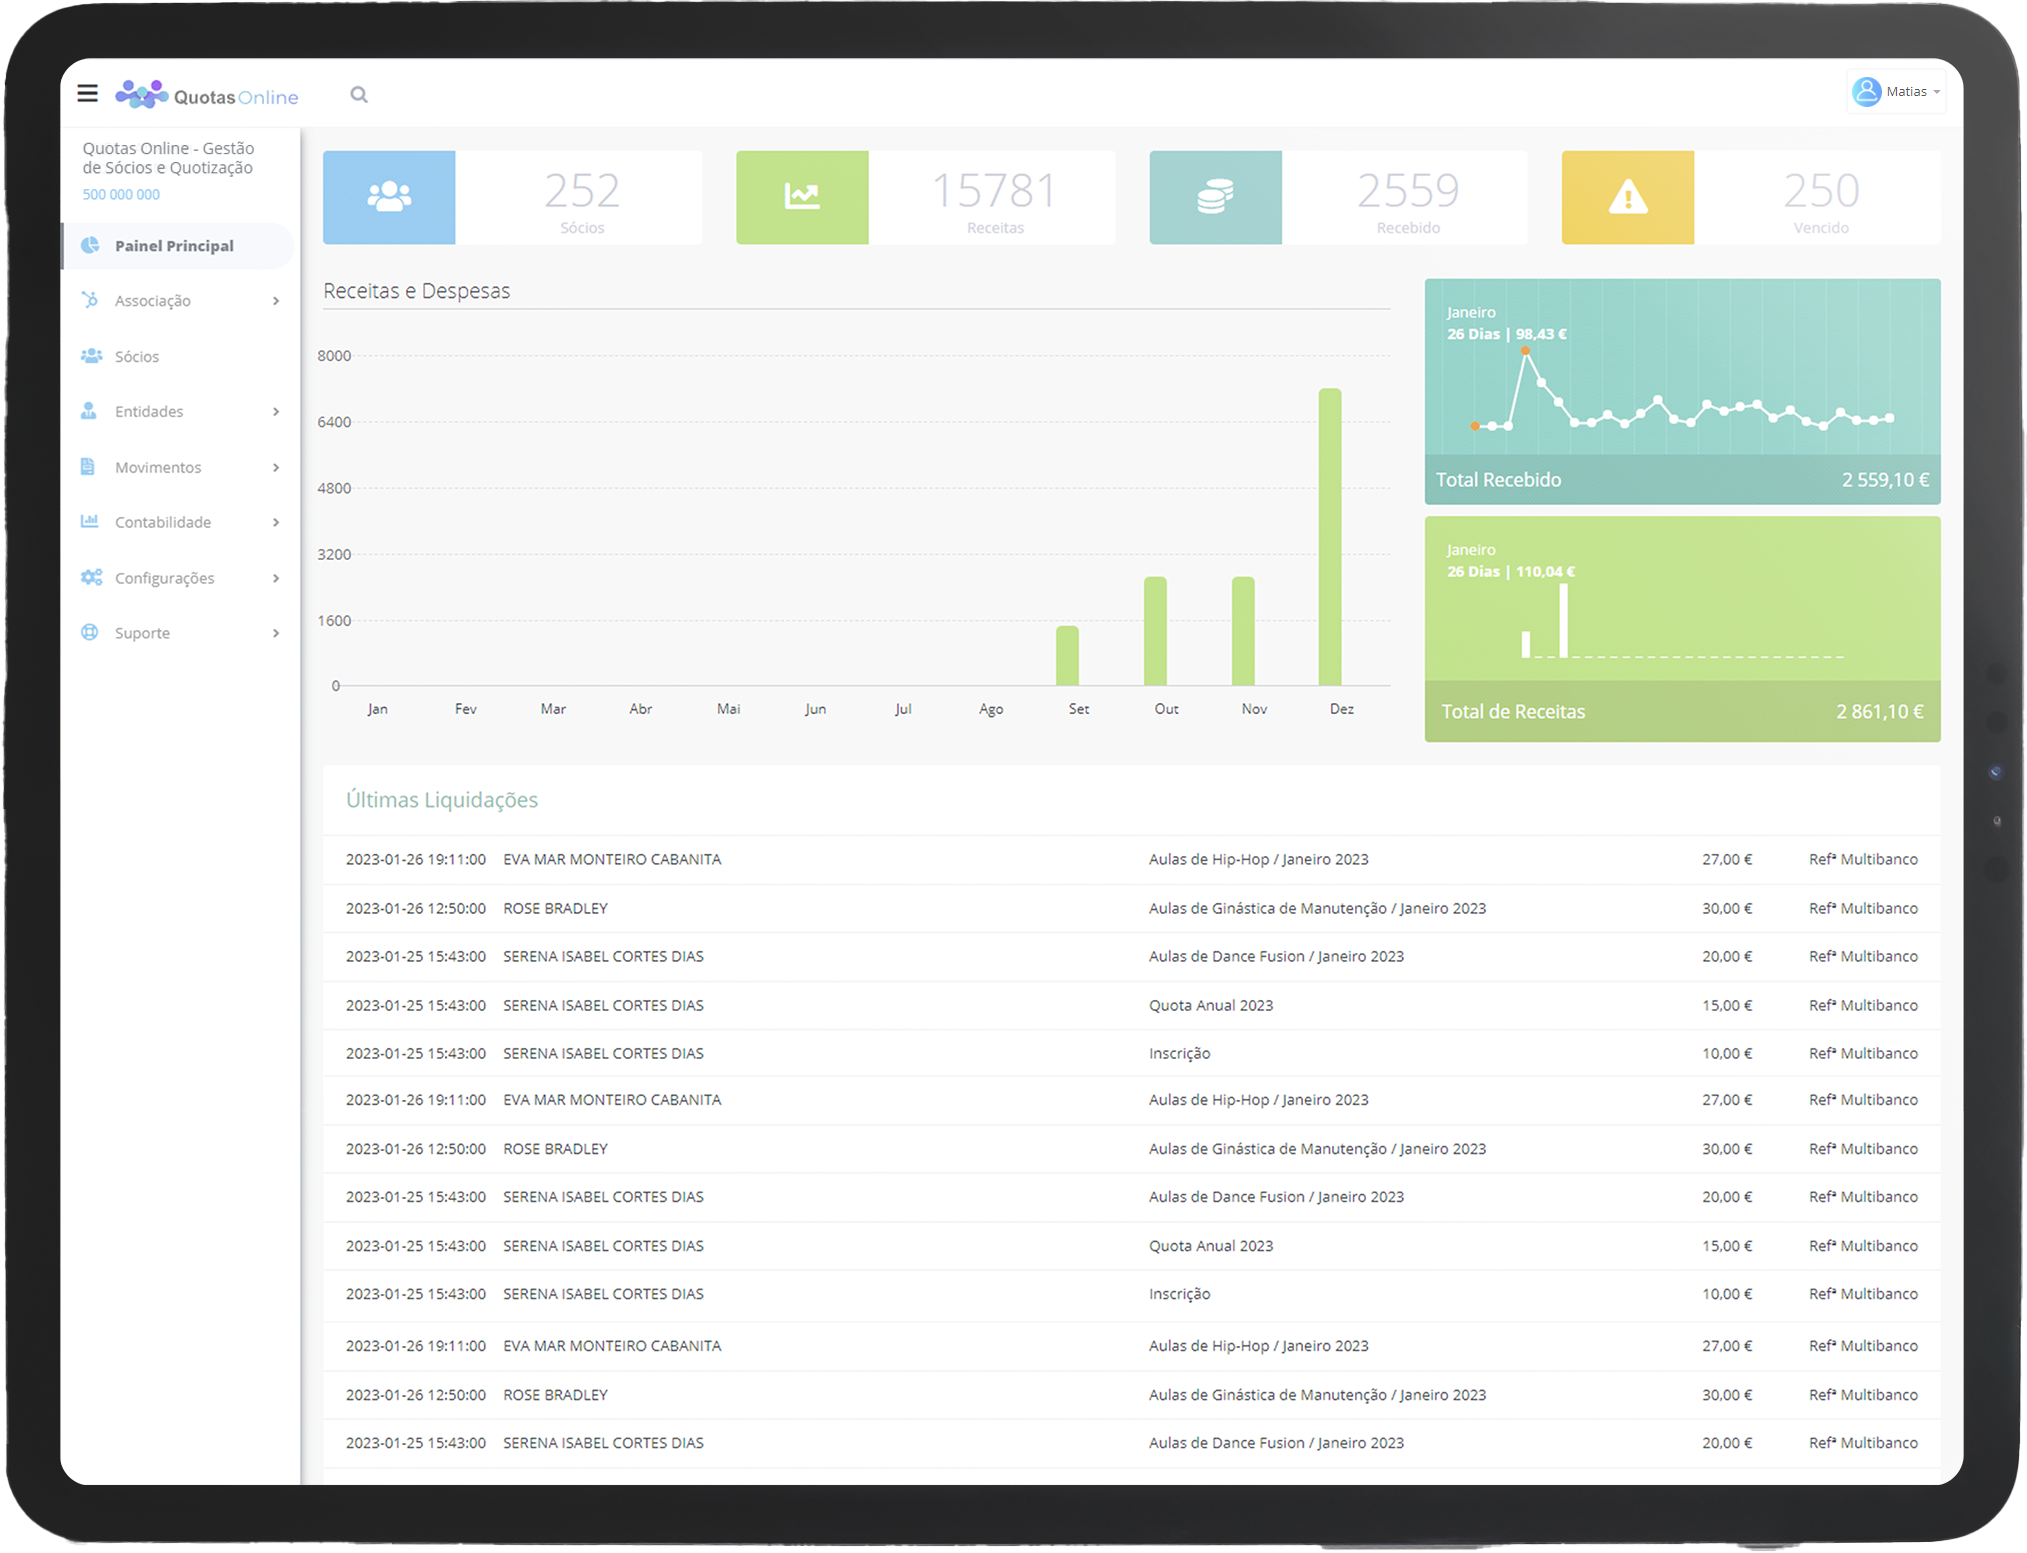Screen dimensions: 2027x1553
Task: Click the Matias user avatar icon
Action: pyautogui.click(x=1866, y=92)
